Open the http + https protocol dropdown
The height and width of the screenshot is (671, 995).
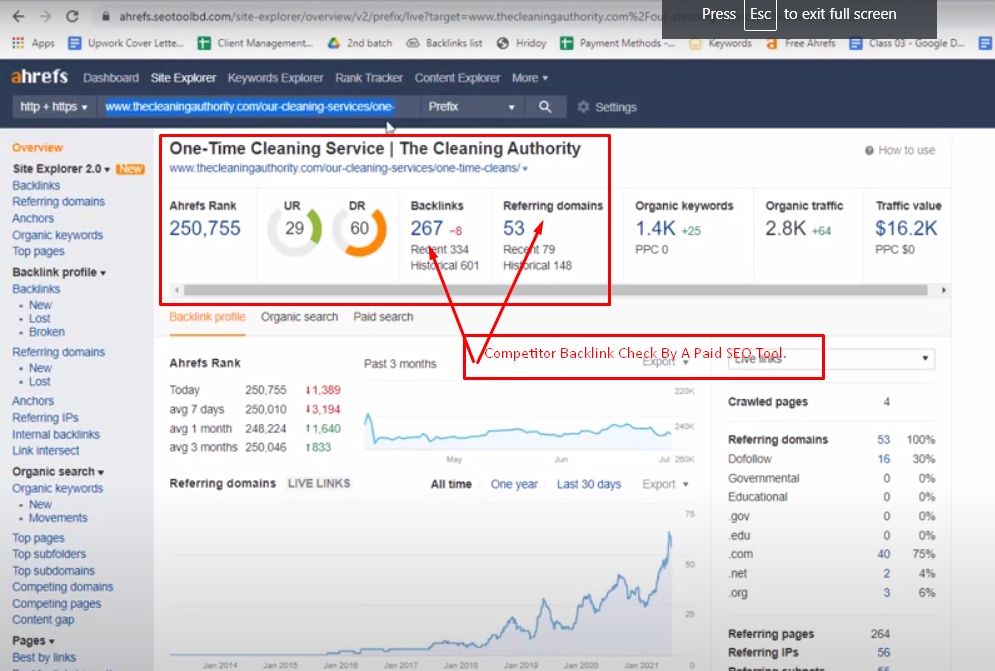click(x=55, y=107)
